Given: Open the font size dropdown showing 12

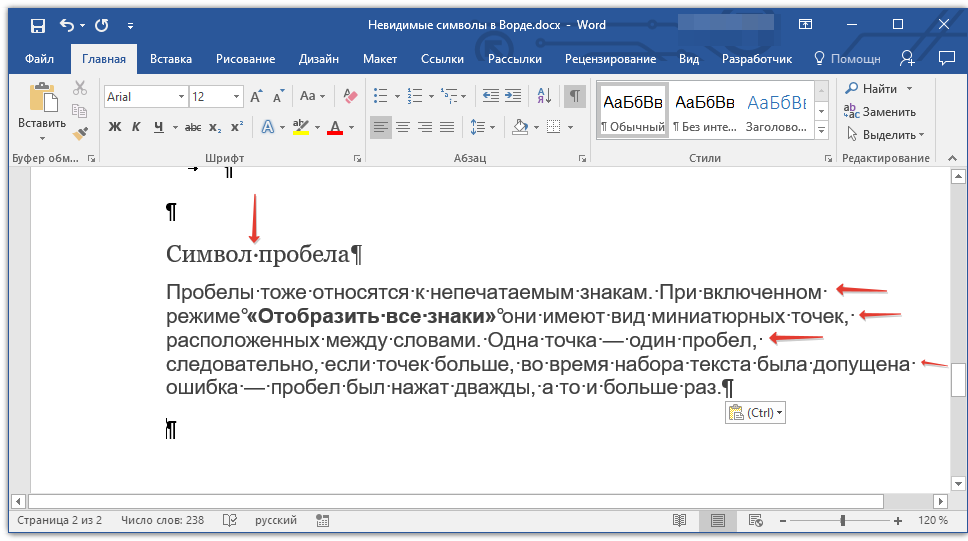Looking at the screenshot, I should [236, 97].
